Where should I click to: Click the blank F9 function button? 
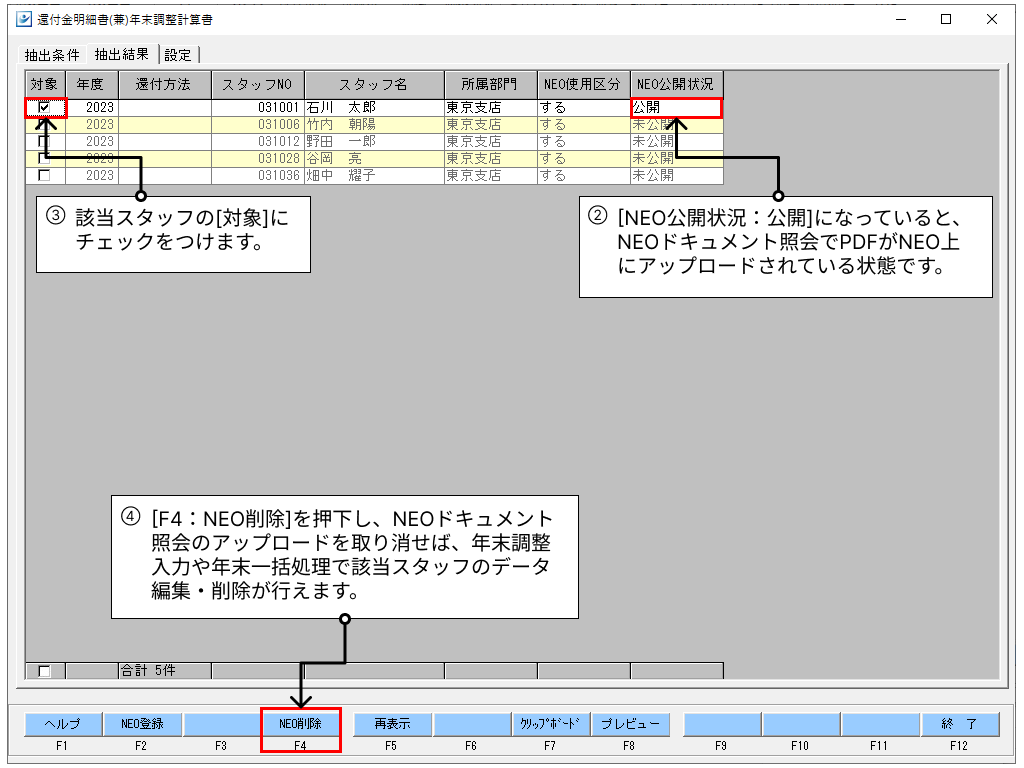(x=722, y=724)
